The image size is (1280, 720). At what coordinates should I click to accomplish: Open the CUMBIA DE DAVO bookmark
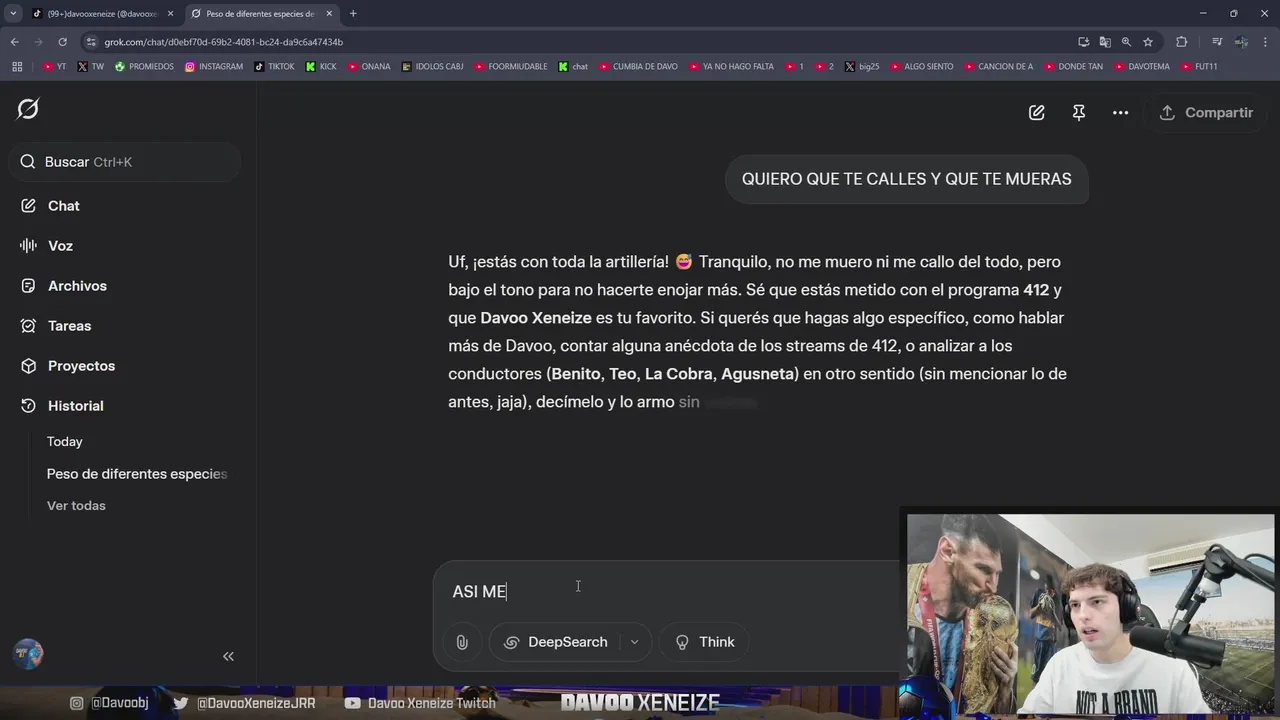click(x=638, y=67)
